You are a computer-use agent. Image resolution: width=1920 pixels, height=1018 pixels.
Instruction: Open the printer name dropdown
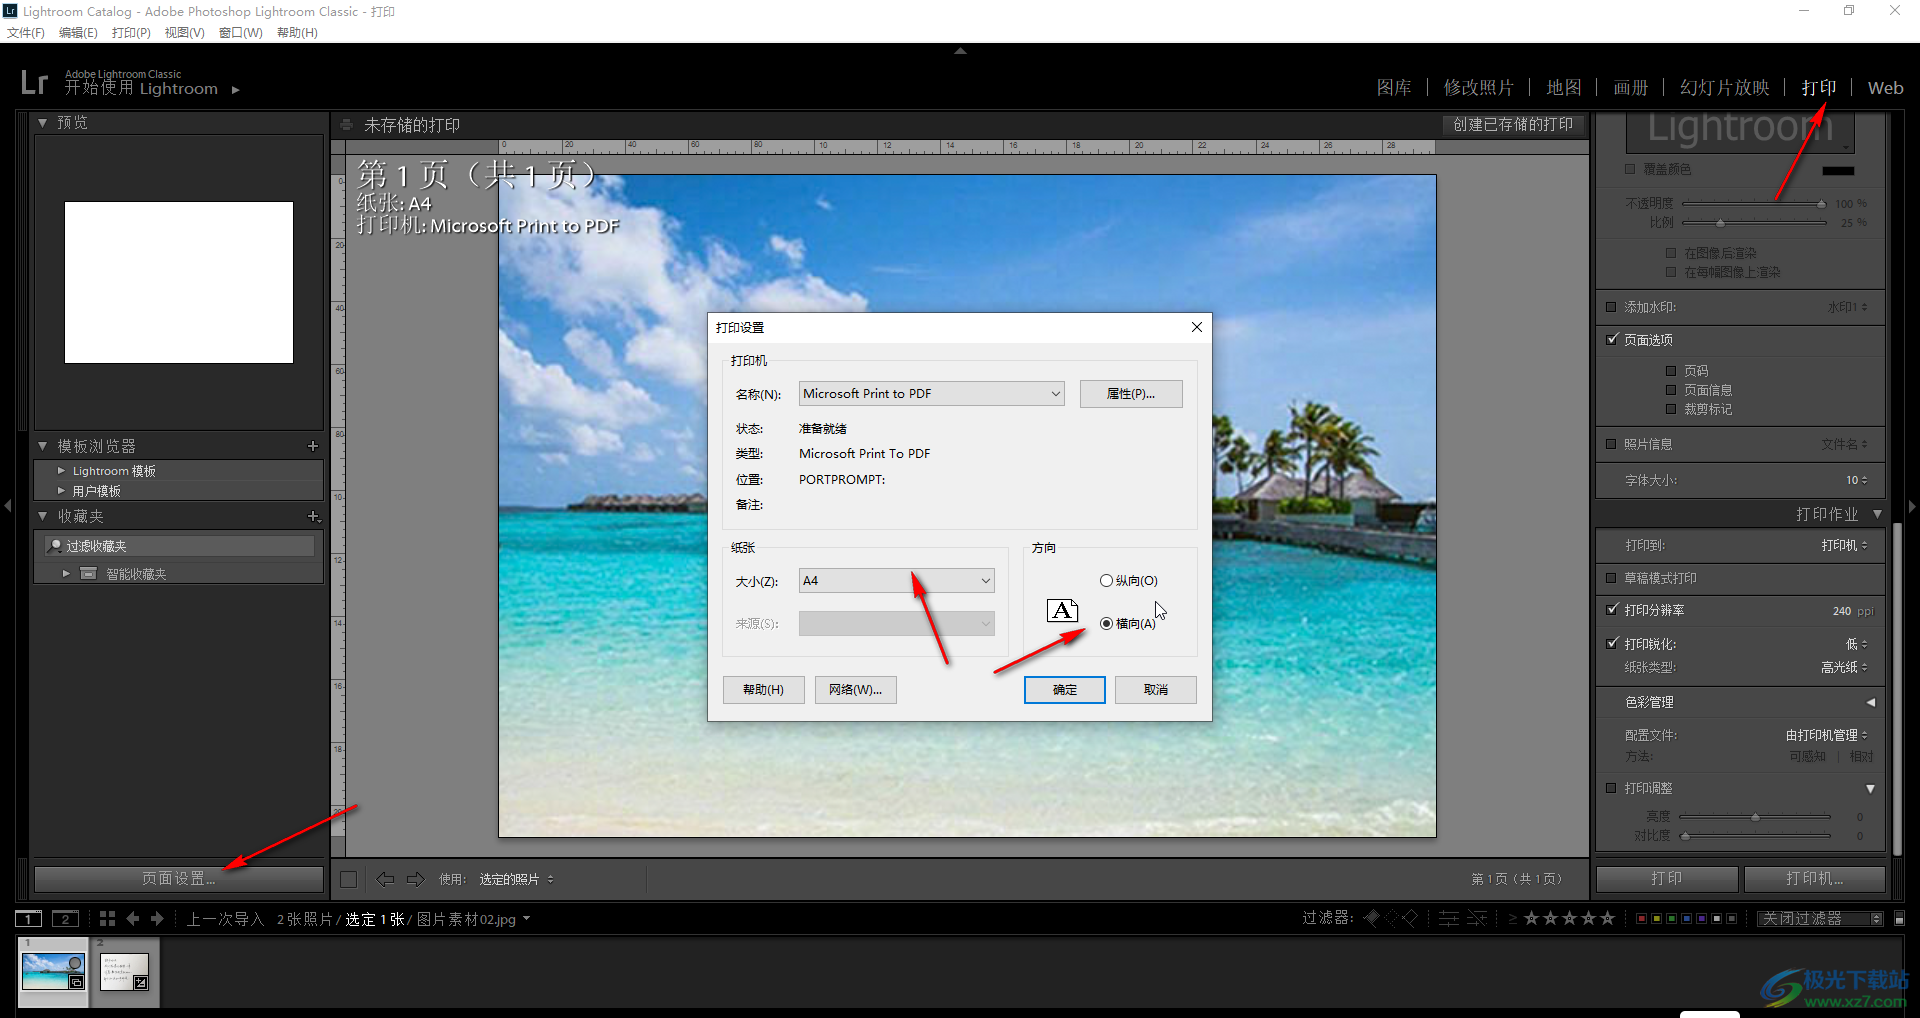click(x=931, y=393)
